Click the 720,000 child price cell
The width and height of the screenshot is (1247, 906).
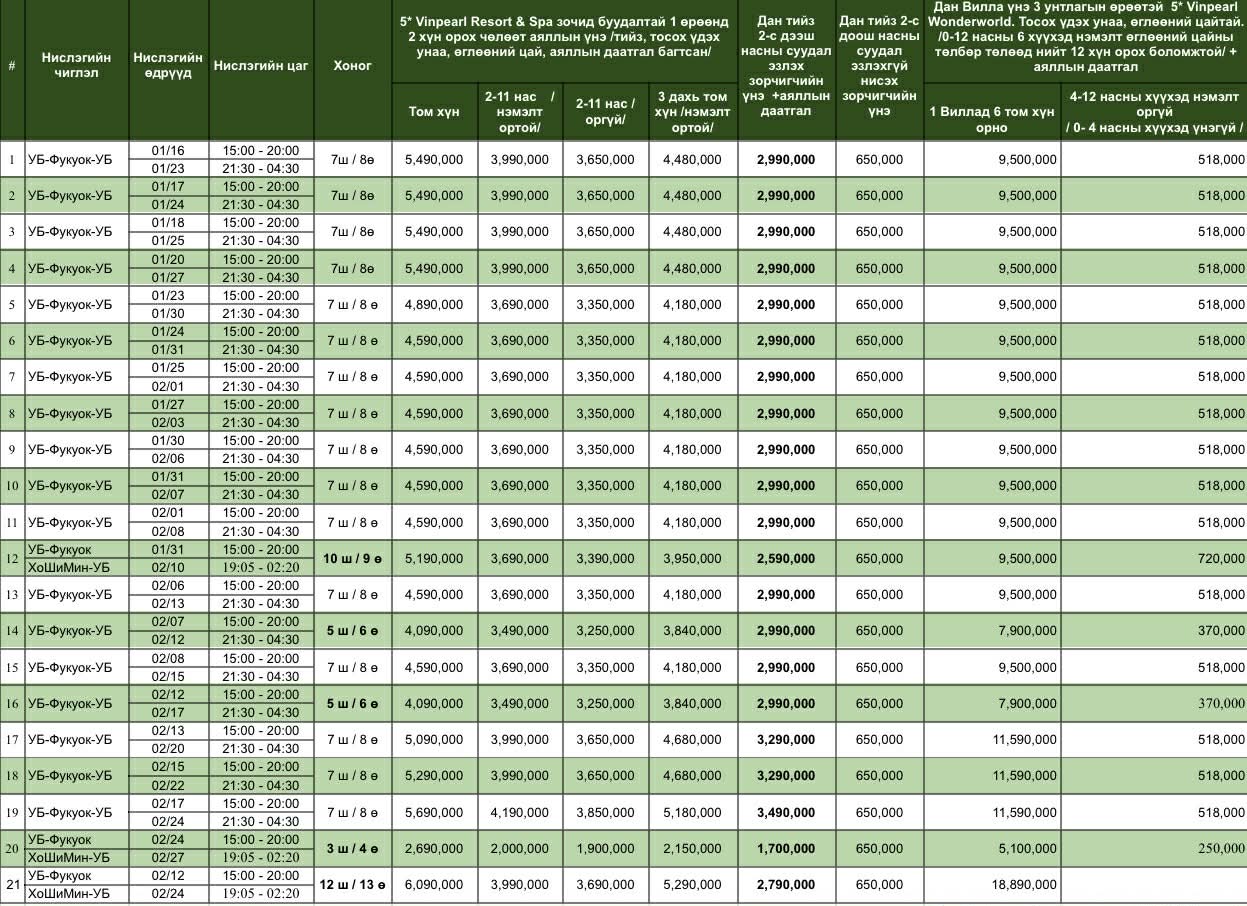1220,559
